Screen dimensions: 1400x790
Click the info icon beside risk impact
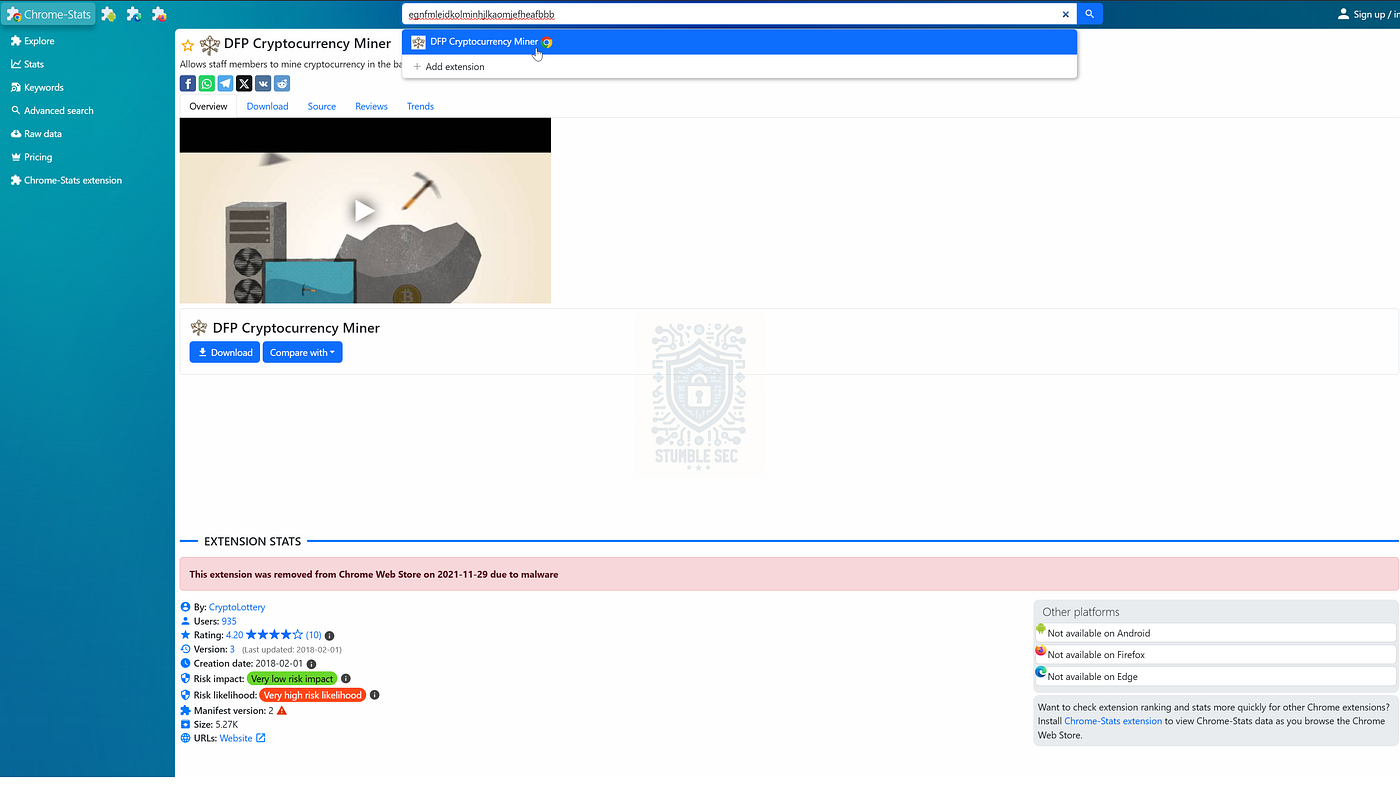click(x=346, y=678)
